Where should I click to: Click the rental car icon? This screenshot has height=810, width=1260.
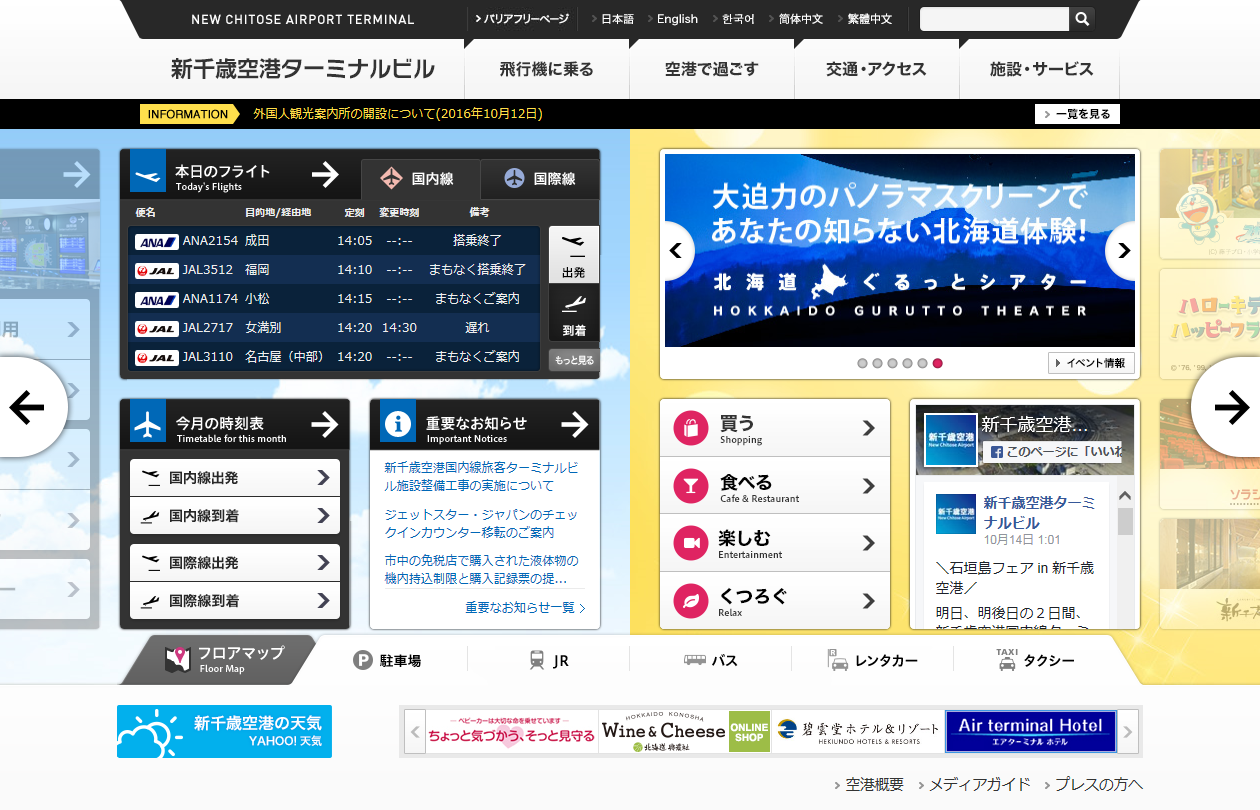837,659
